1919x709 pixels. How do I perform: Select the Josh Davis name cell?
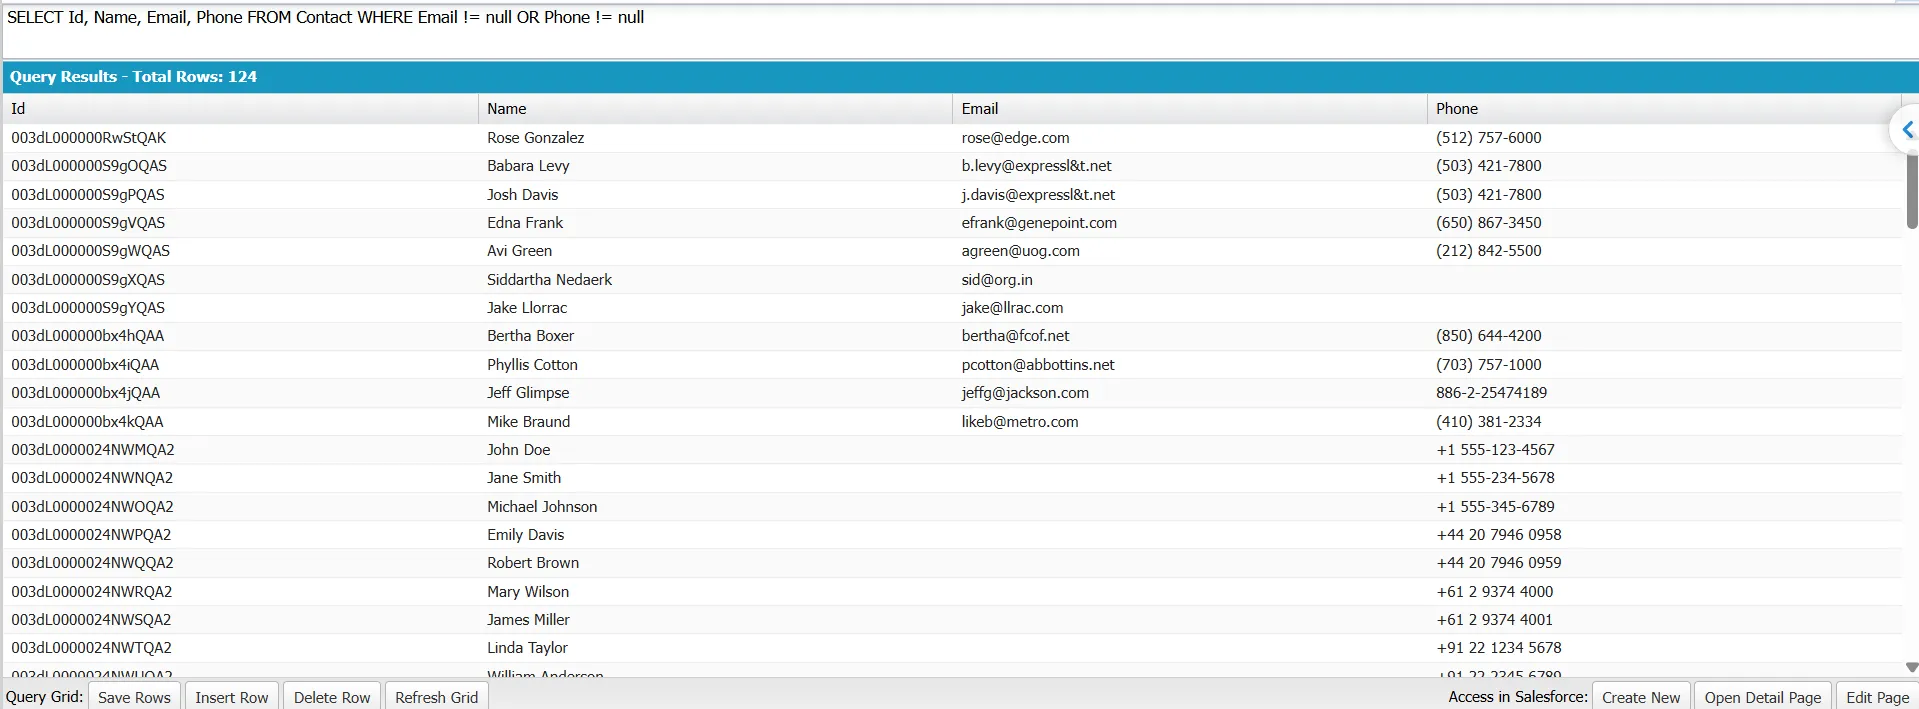pos(715,195)
